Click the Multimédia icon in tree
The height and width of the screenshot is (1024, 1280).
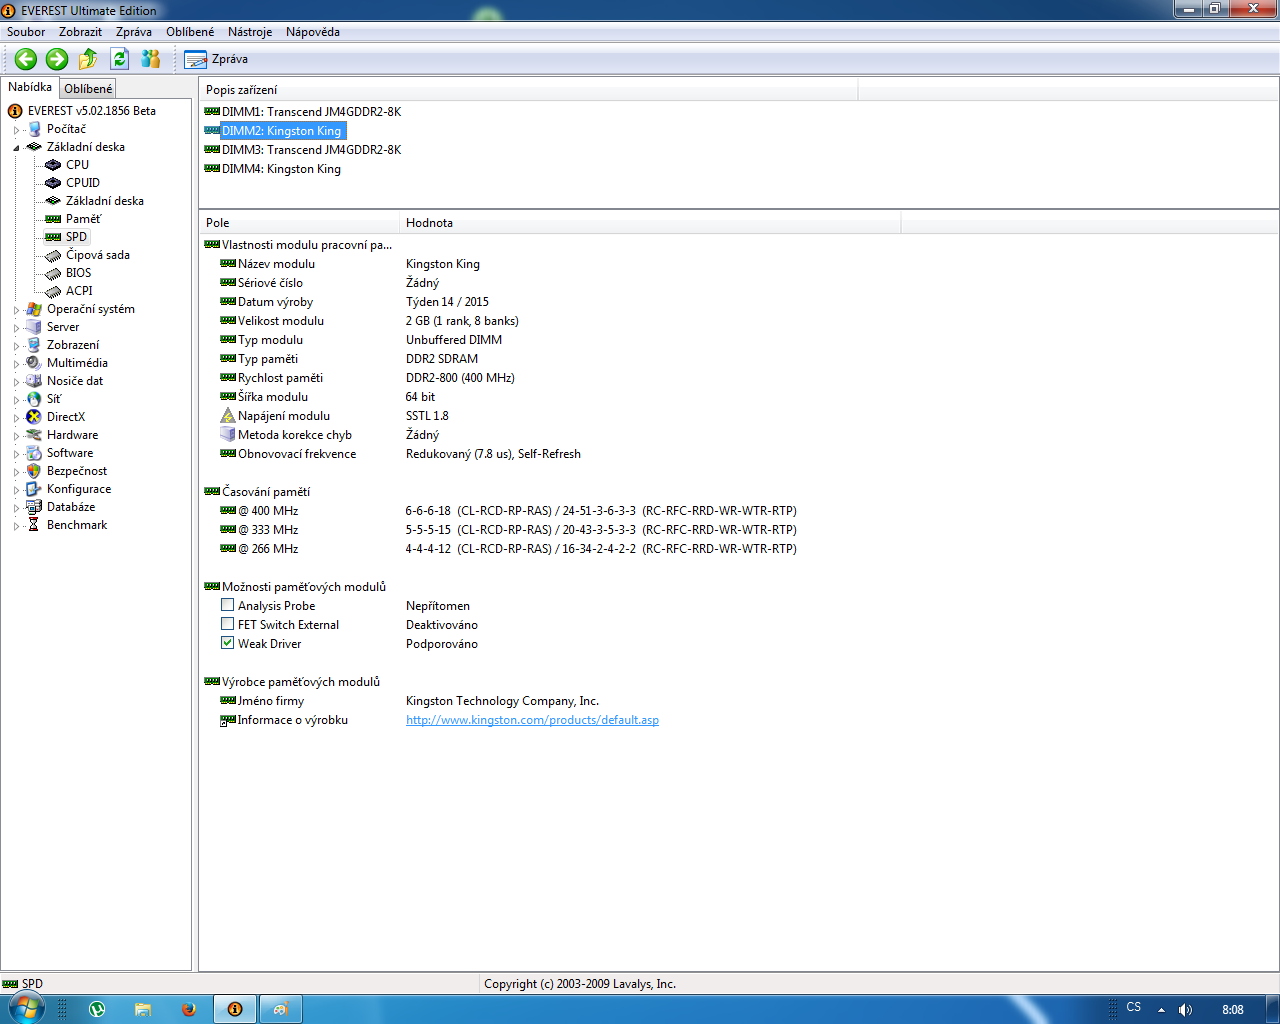(x=34, y=363)
